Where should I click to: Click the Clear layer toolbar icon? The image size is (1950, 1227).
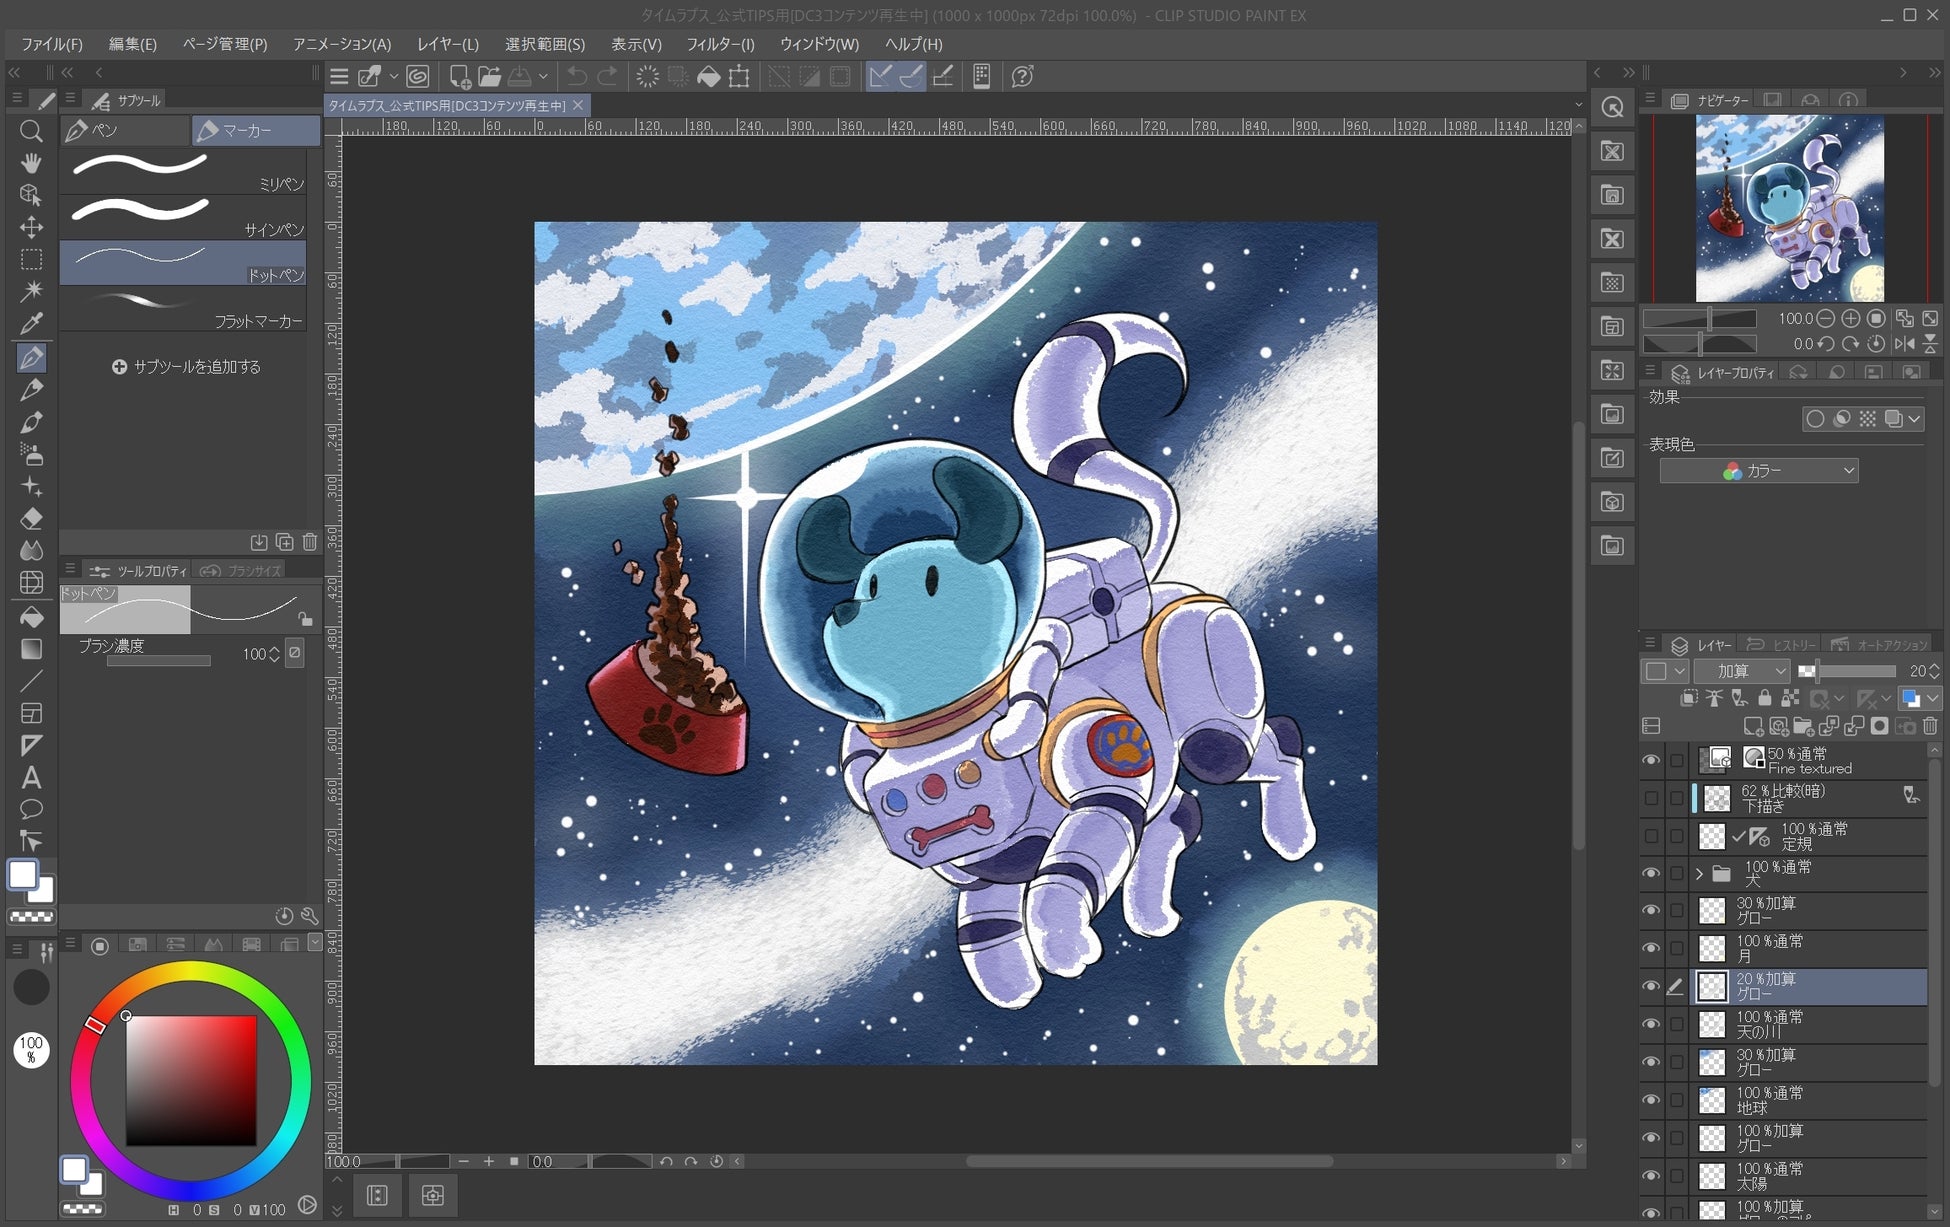click(x=647, y=76)
